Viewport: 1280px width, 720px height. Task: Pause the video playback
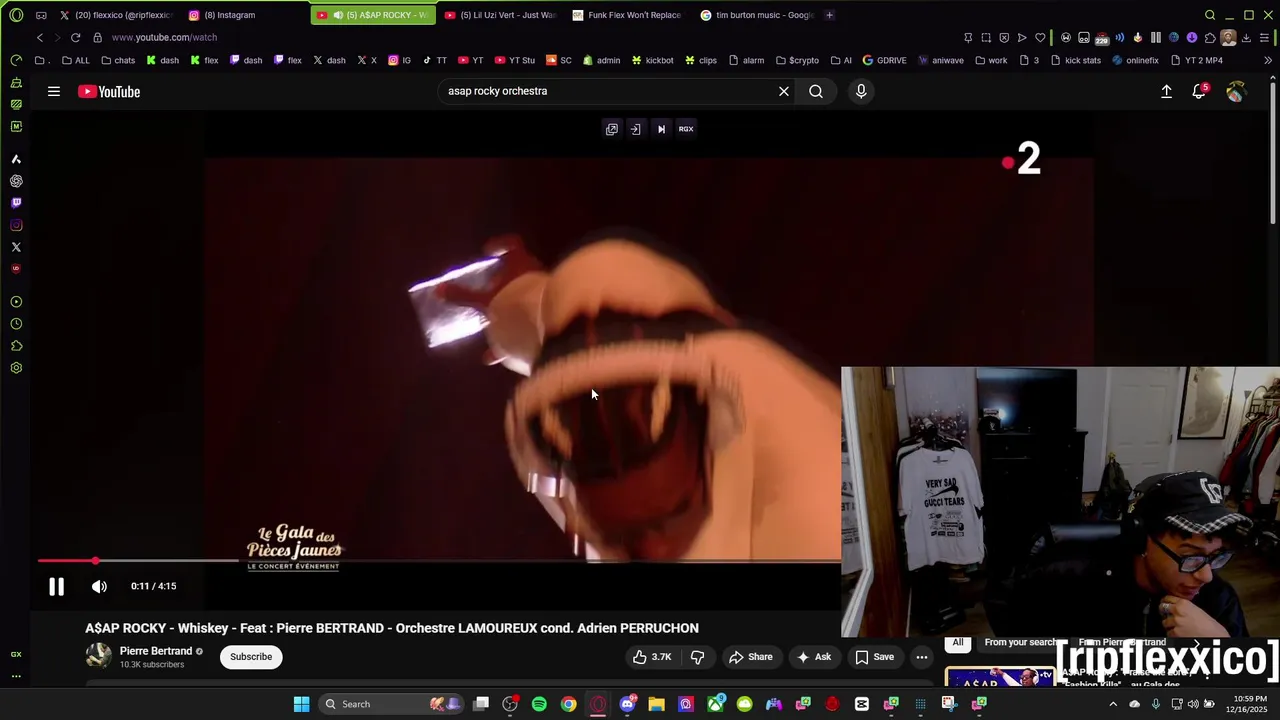tap(56, 587)
